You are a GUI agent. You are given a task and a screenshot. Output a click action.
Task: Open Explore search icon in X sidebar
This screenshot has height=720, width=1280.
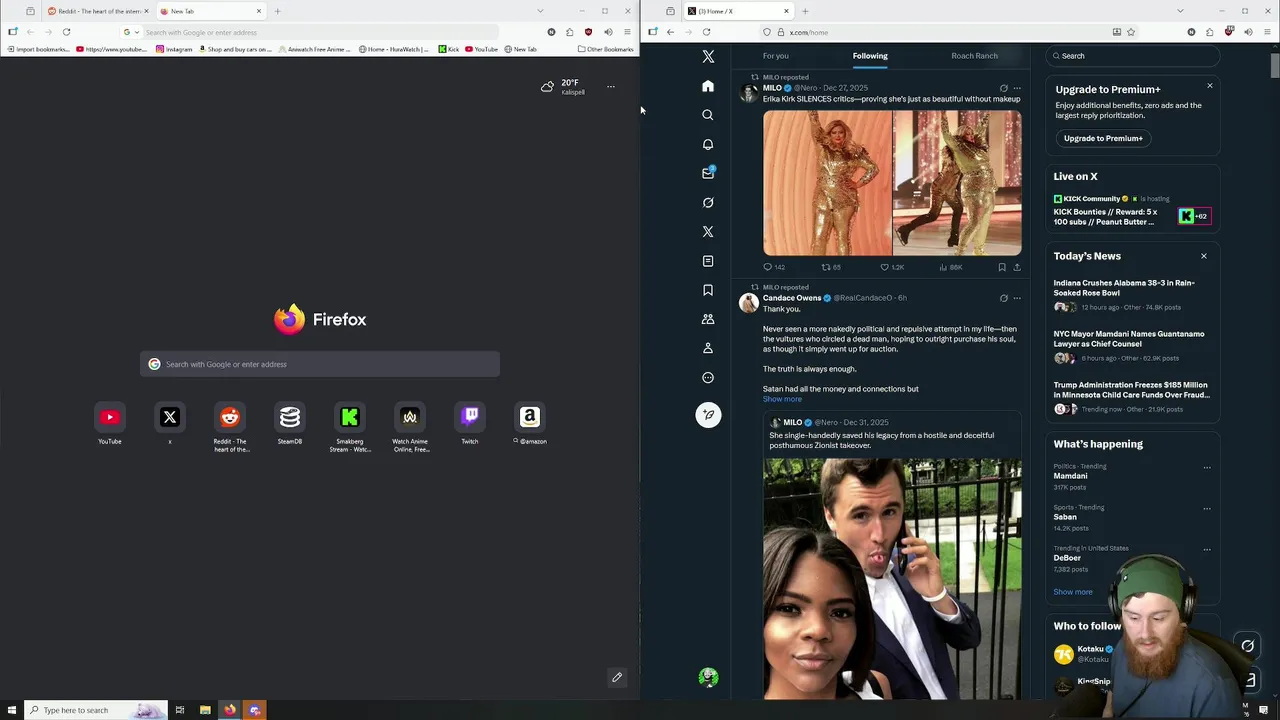[708, 115]
